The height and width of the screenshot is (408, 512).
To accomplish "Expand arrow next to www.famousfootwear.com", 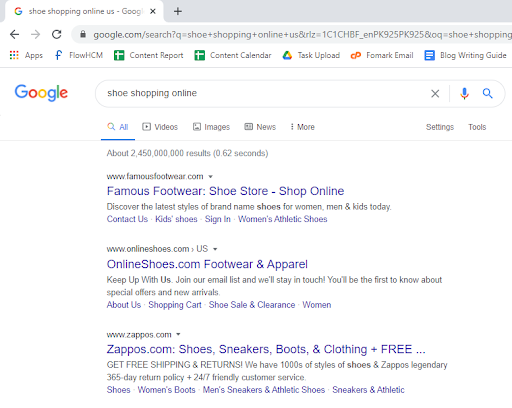I will (x=210, y=177).
